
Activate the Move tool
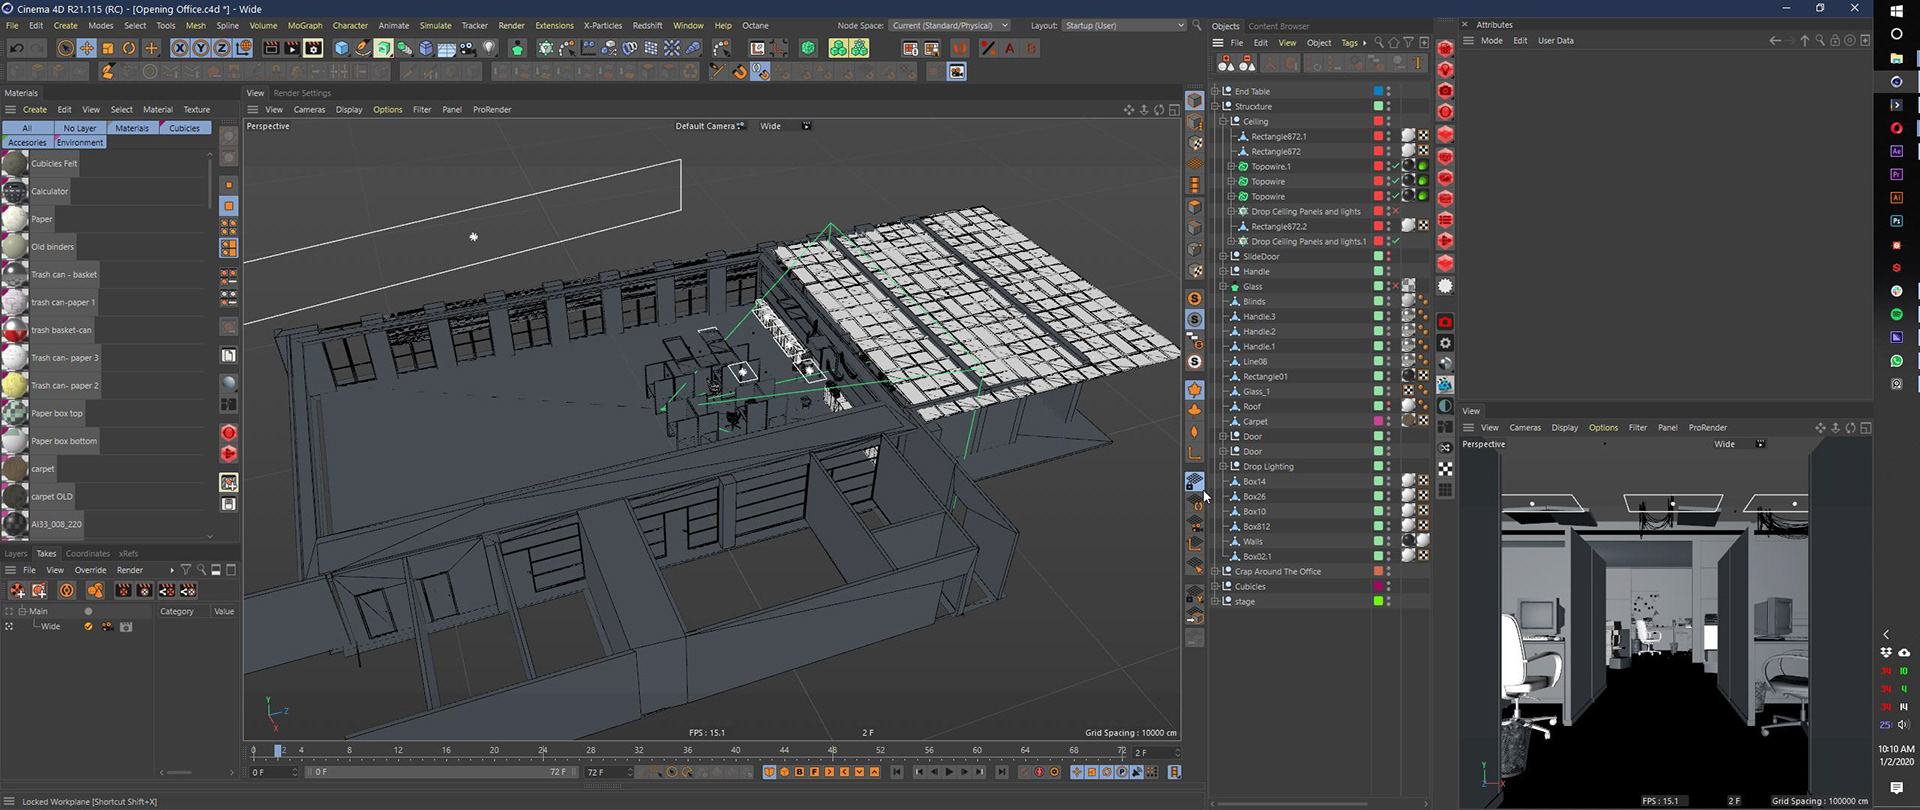pos(87,48)
